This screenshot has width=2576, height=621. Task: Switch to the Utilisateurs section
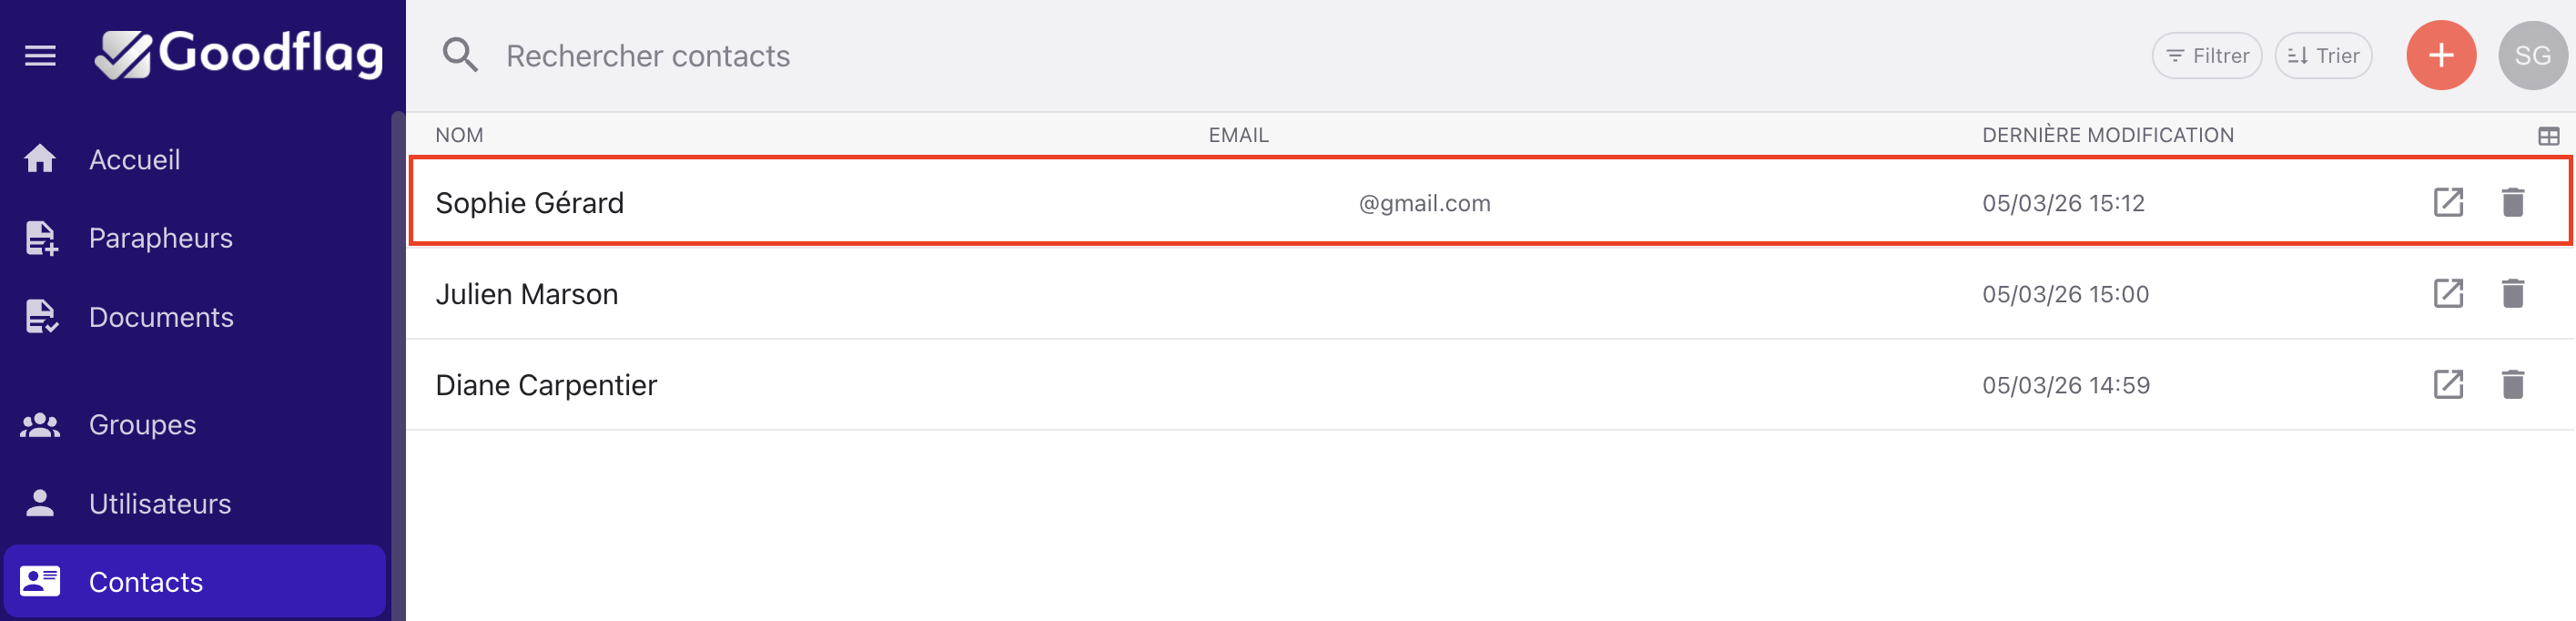[x=159, y=504]
